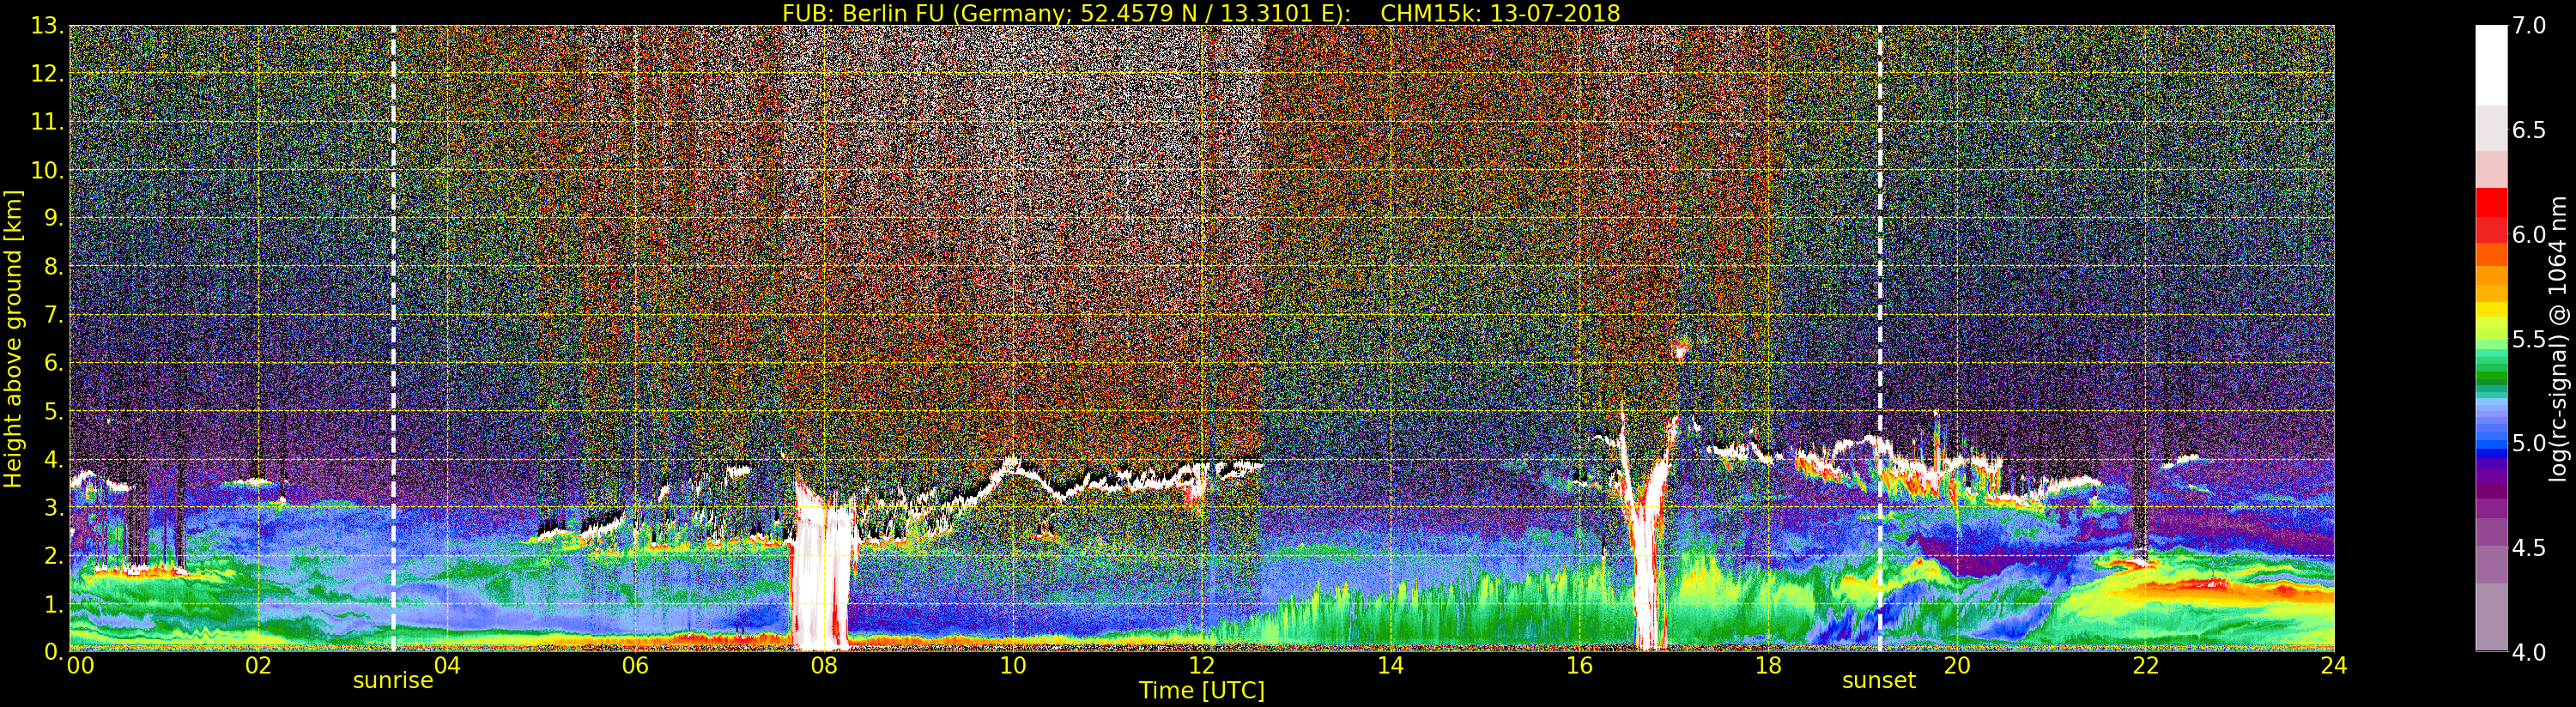The width and height of the screenshot is (2576, 707).
Task: Click the '6.0' colorbar tick label
Action: pos(2529,234)
